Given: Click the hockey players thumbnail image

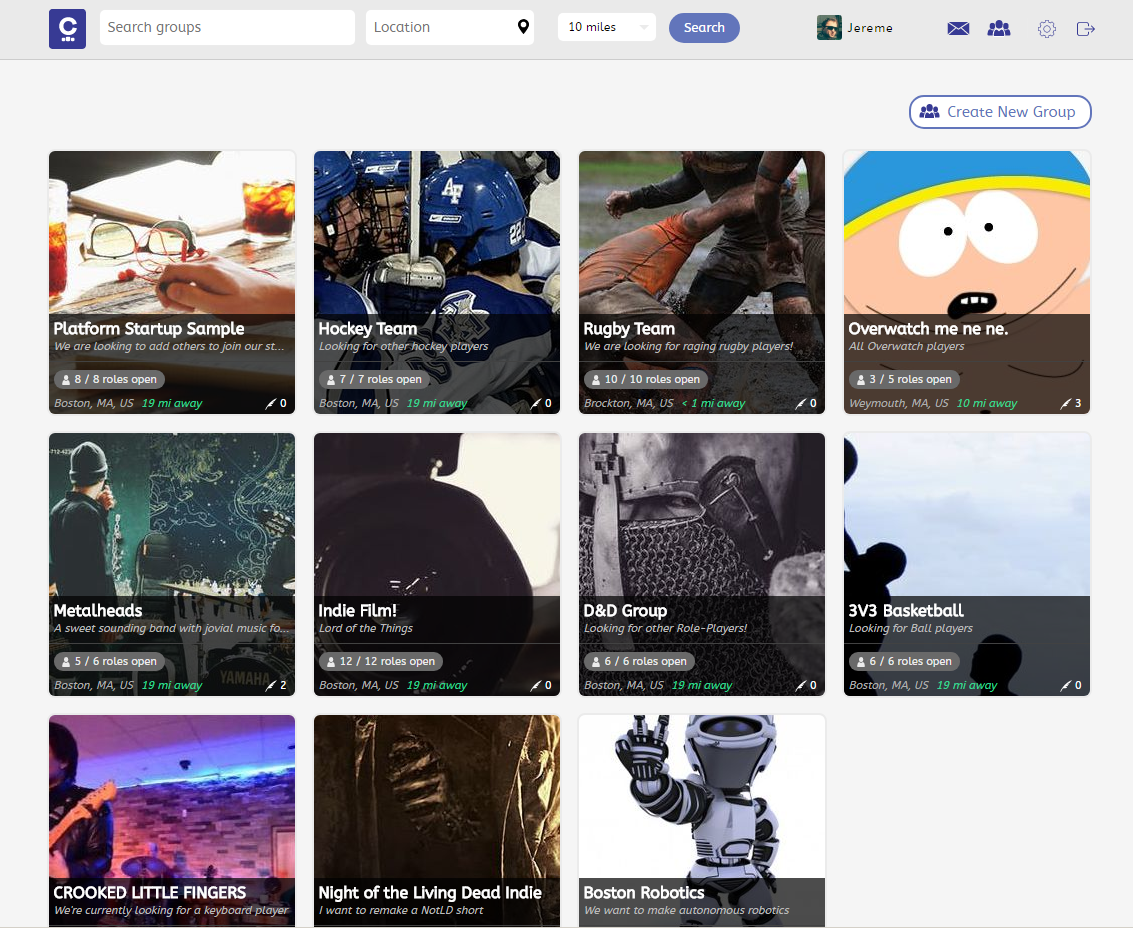Looking at the screenshot, I should [x=436, y=233].
